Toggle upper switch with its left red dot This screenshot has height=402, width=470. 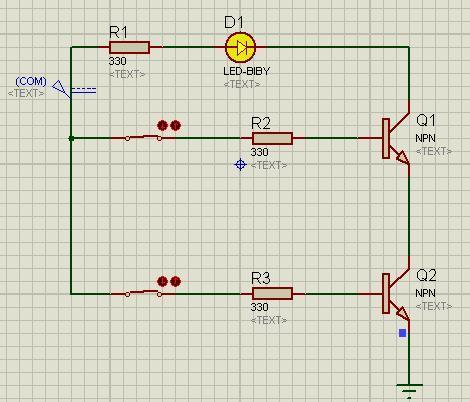(x=163, y=126)
